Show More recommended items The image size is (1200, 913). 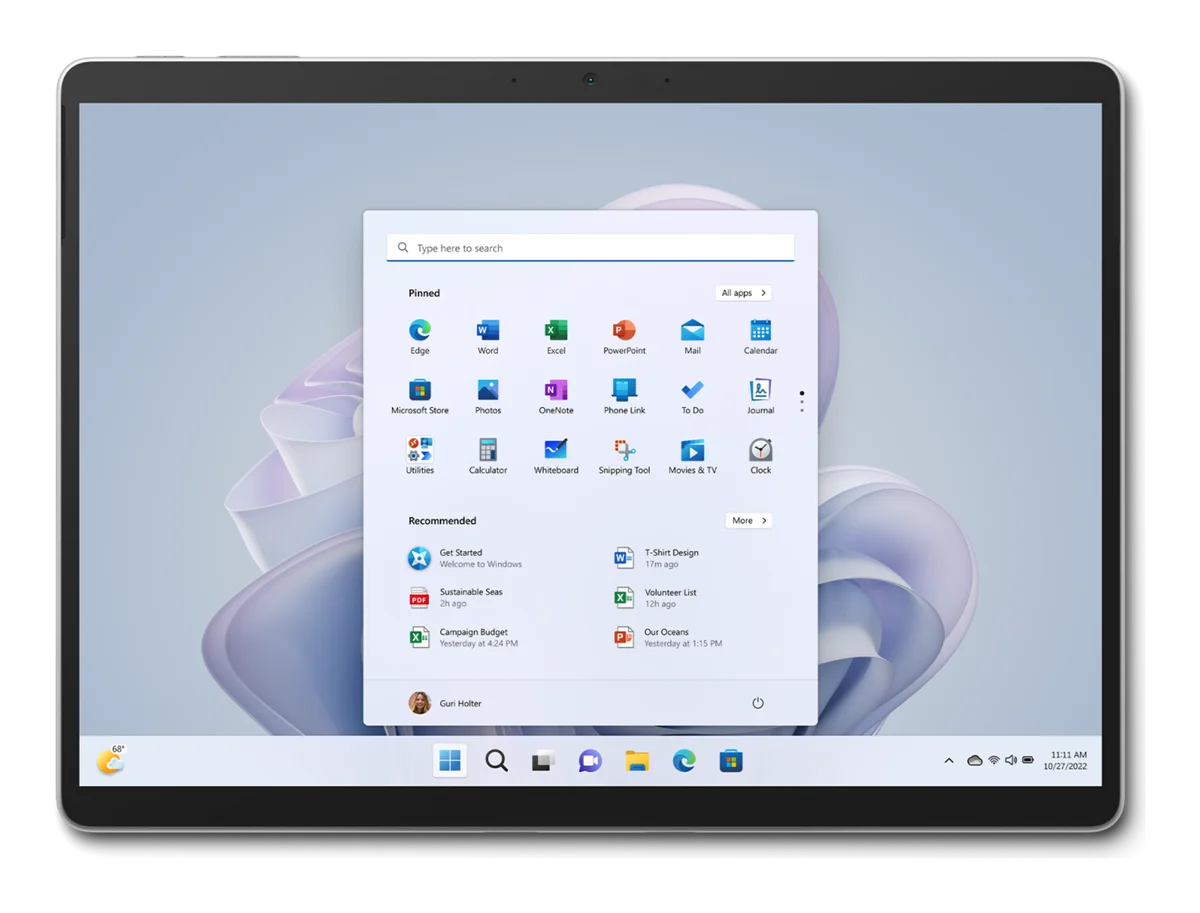tap(749, 521)
